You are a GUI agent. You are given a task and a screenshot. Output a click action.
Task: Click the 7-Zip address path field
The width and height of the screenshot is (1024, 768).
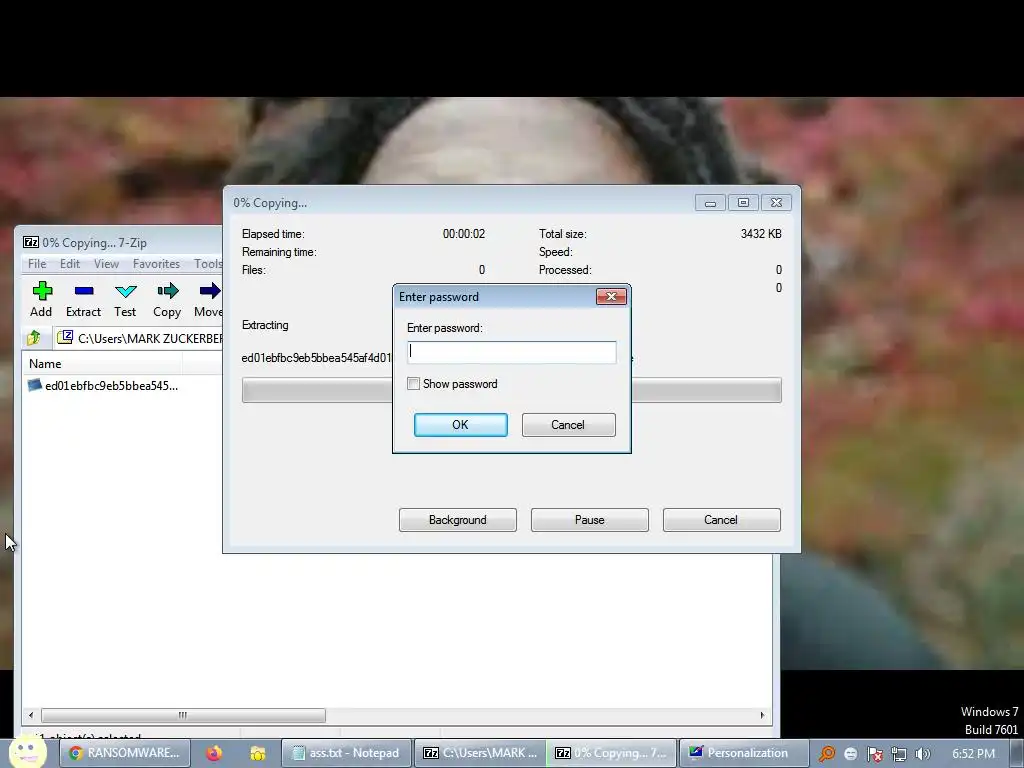138,338
